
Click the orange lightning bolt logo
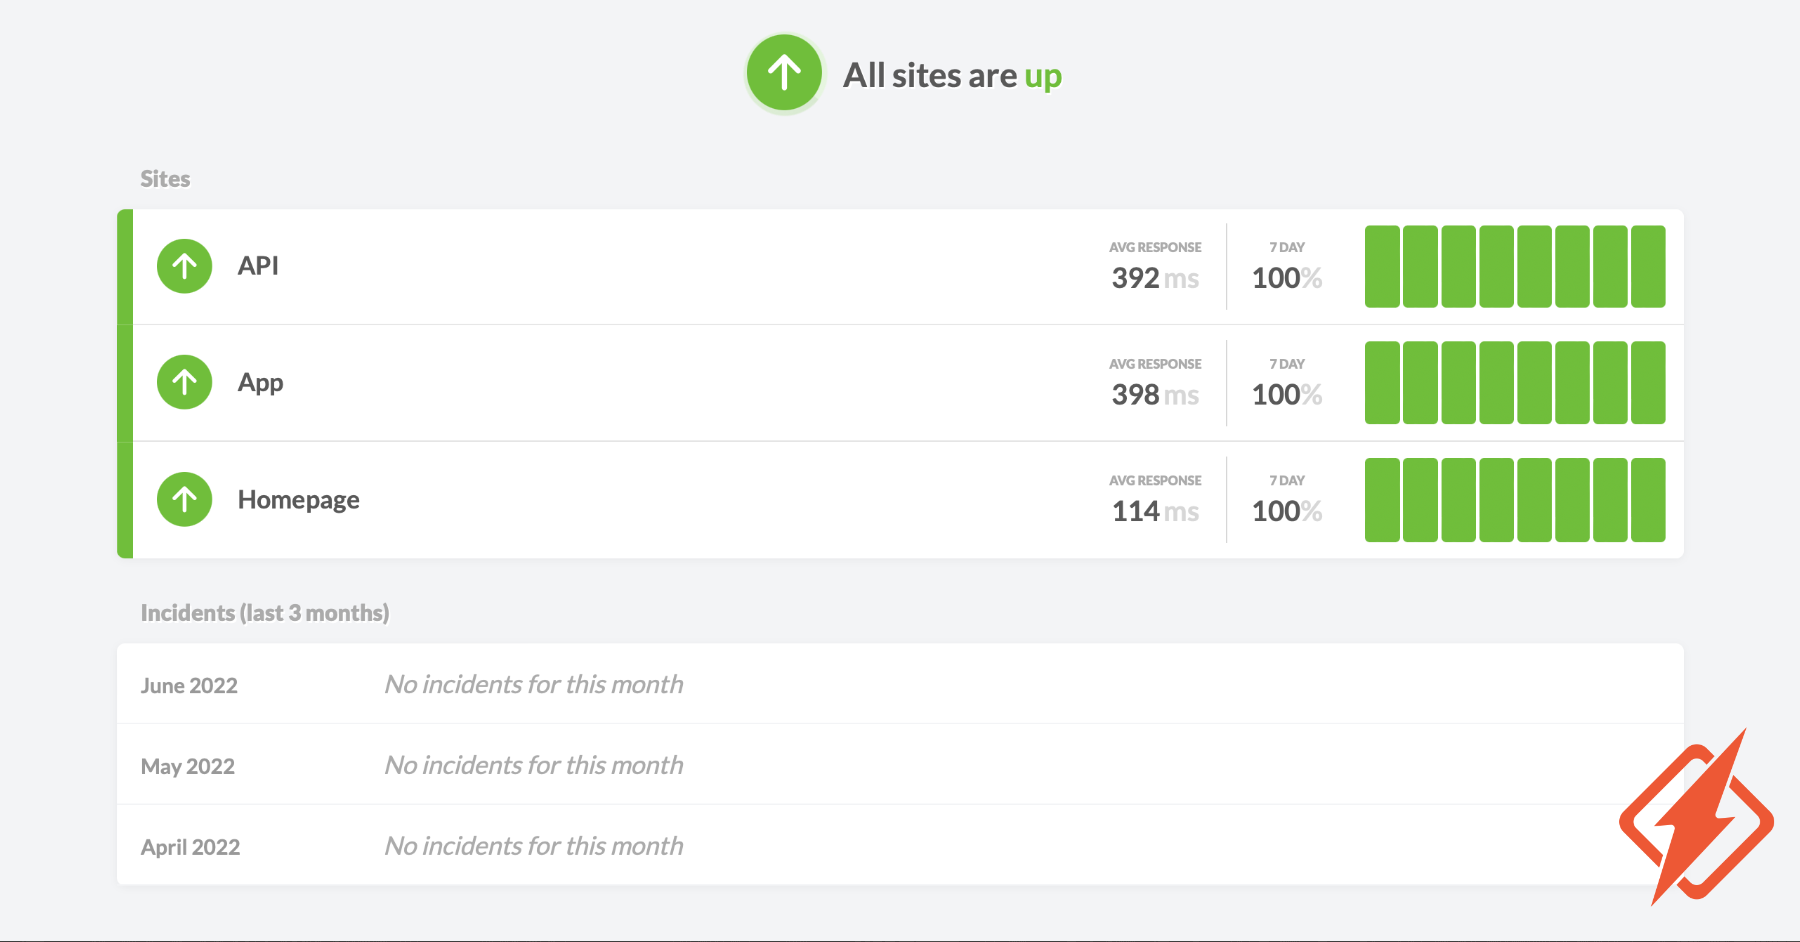coord(1696,818)
